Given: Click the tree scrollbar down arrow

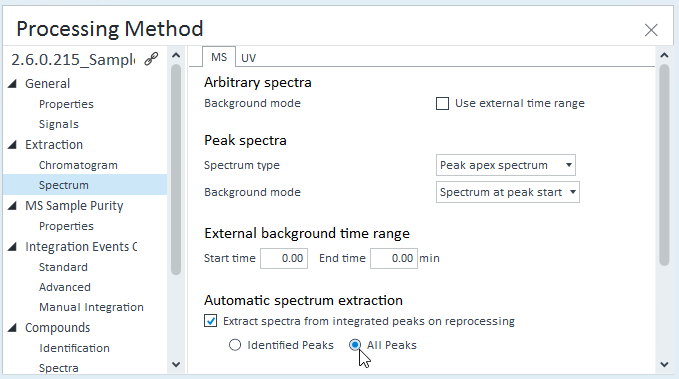Looking at the screenshot, I should (176, 364).
